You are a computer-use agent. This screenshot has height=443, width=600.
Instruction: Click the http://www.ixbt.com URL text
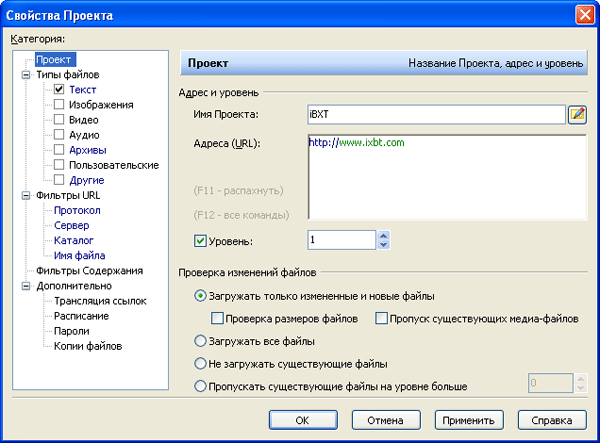pos(356,143)
